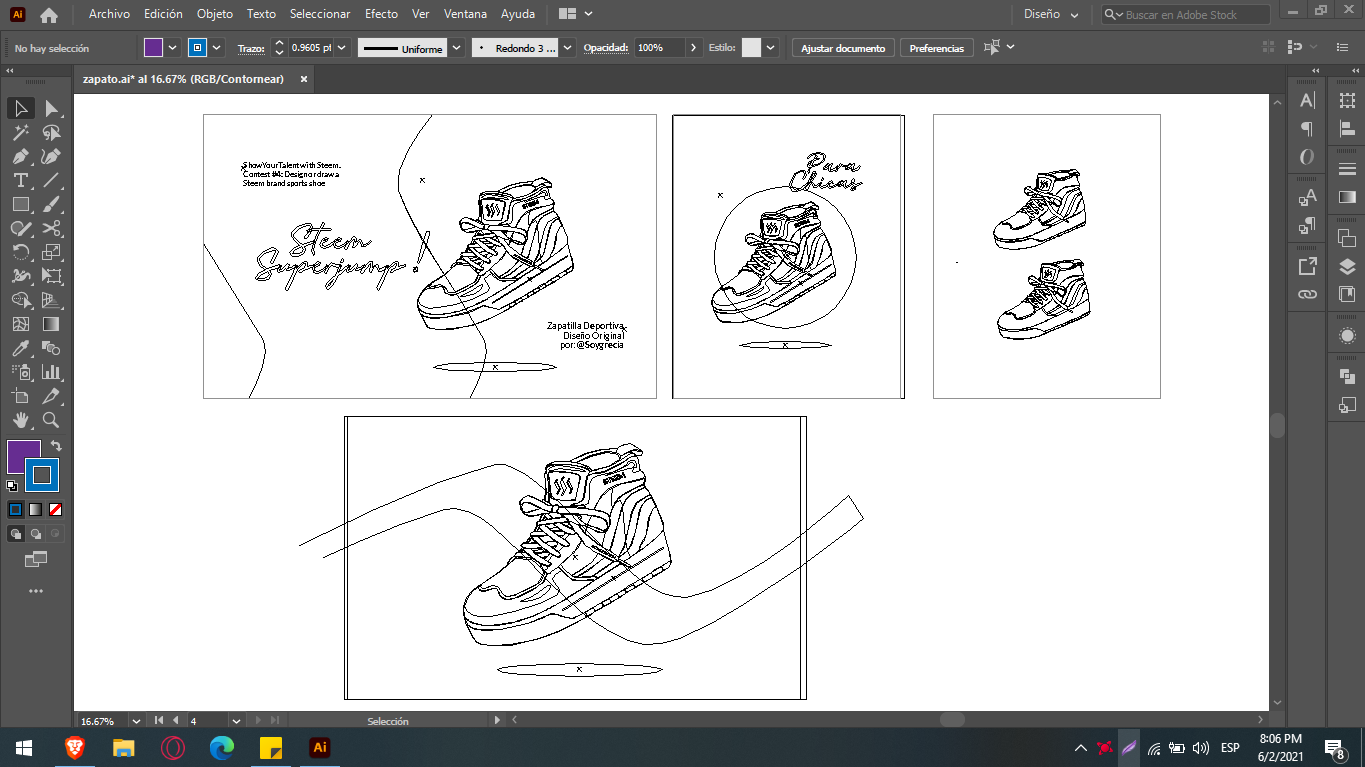Viewport: 1365px width, 767px height.
Task: Pick the Lasso tool
Action: point(52,132)
